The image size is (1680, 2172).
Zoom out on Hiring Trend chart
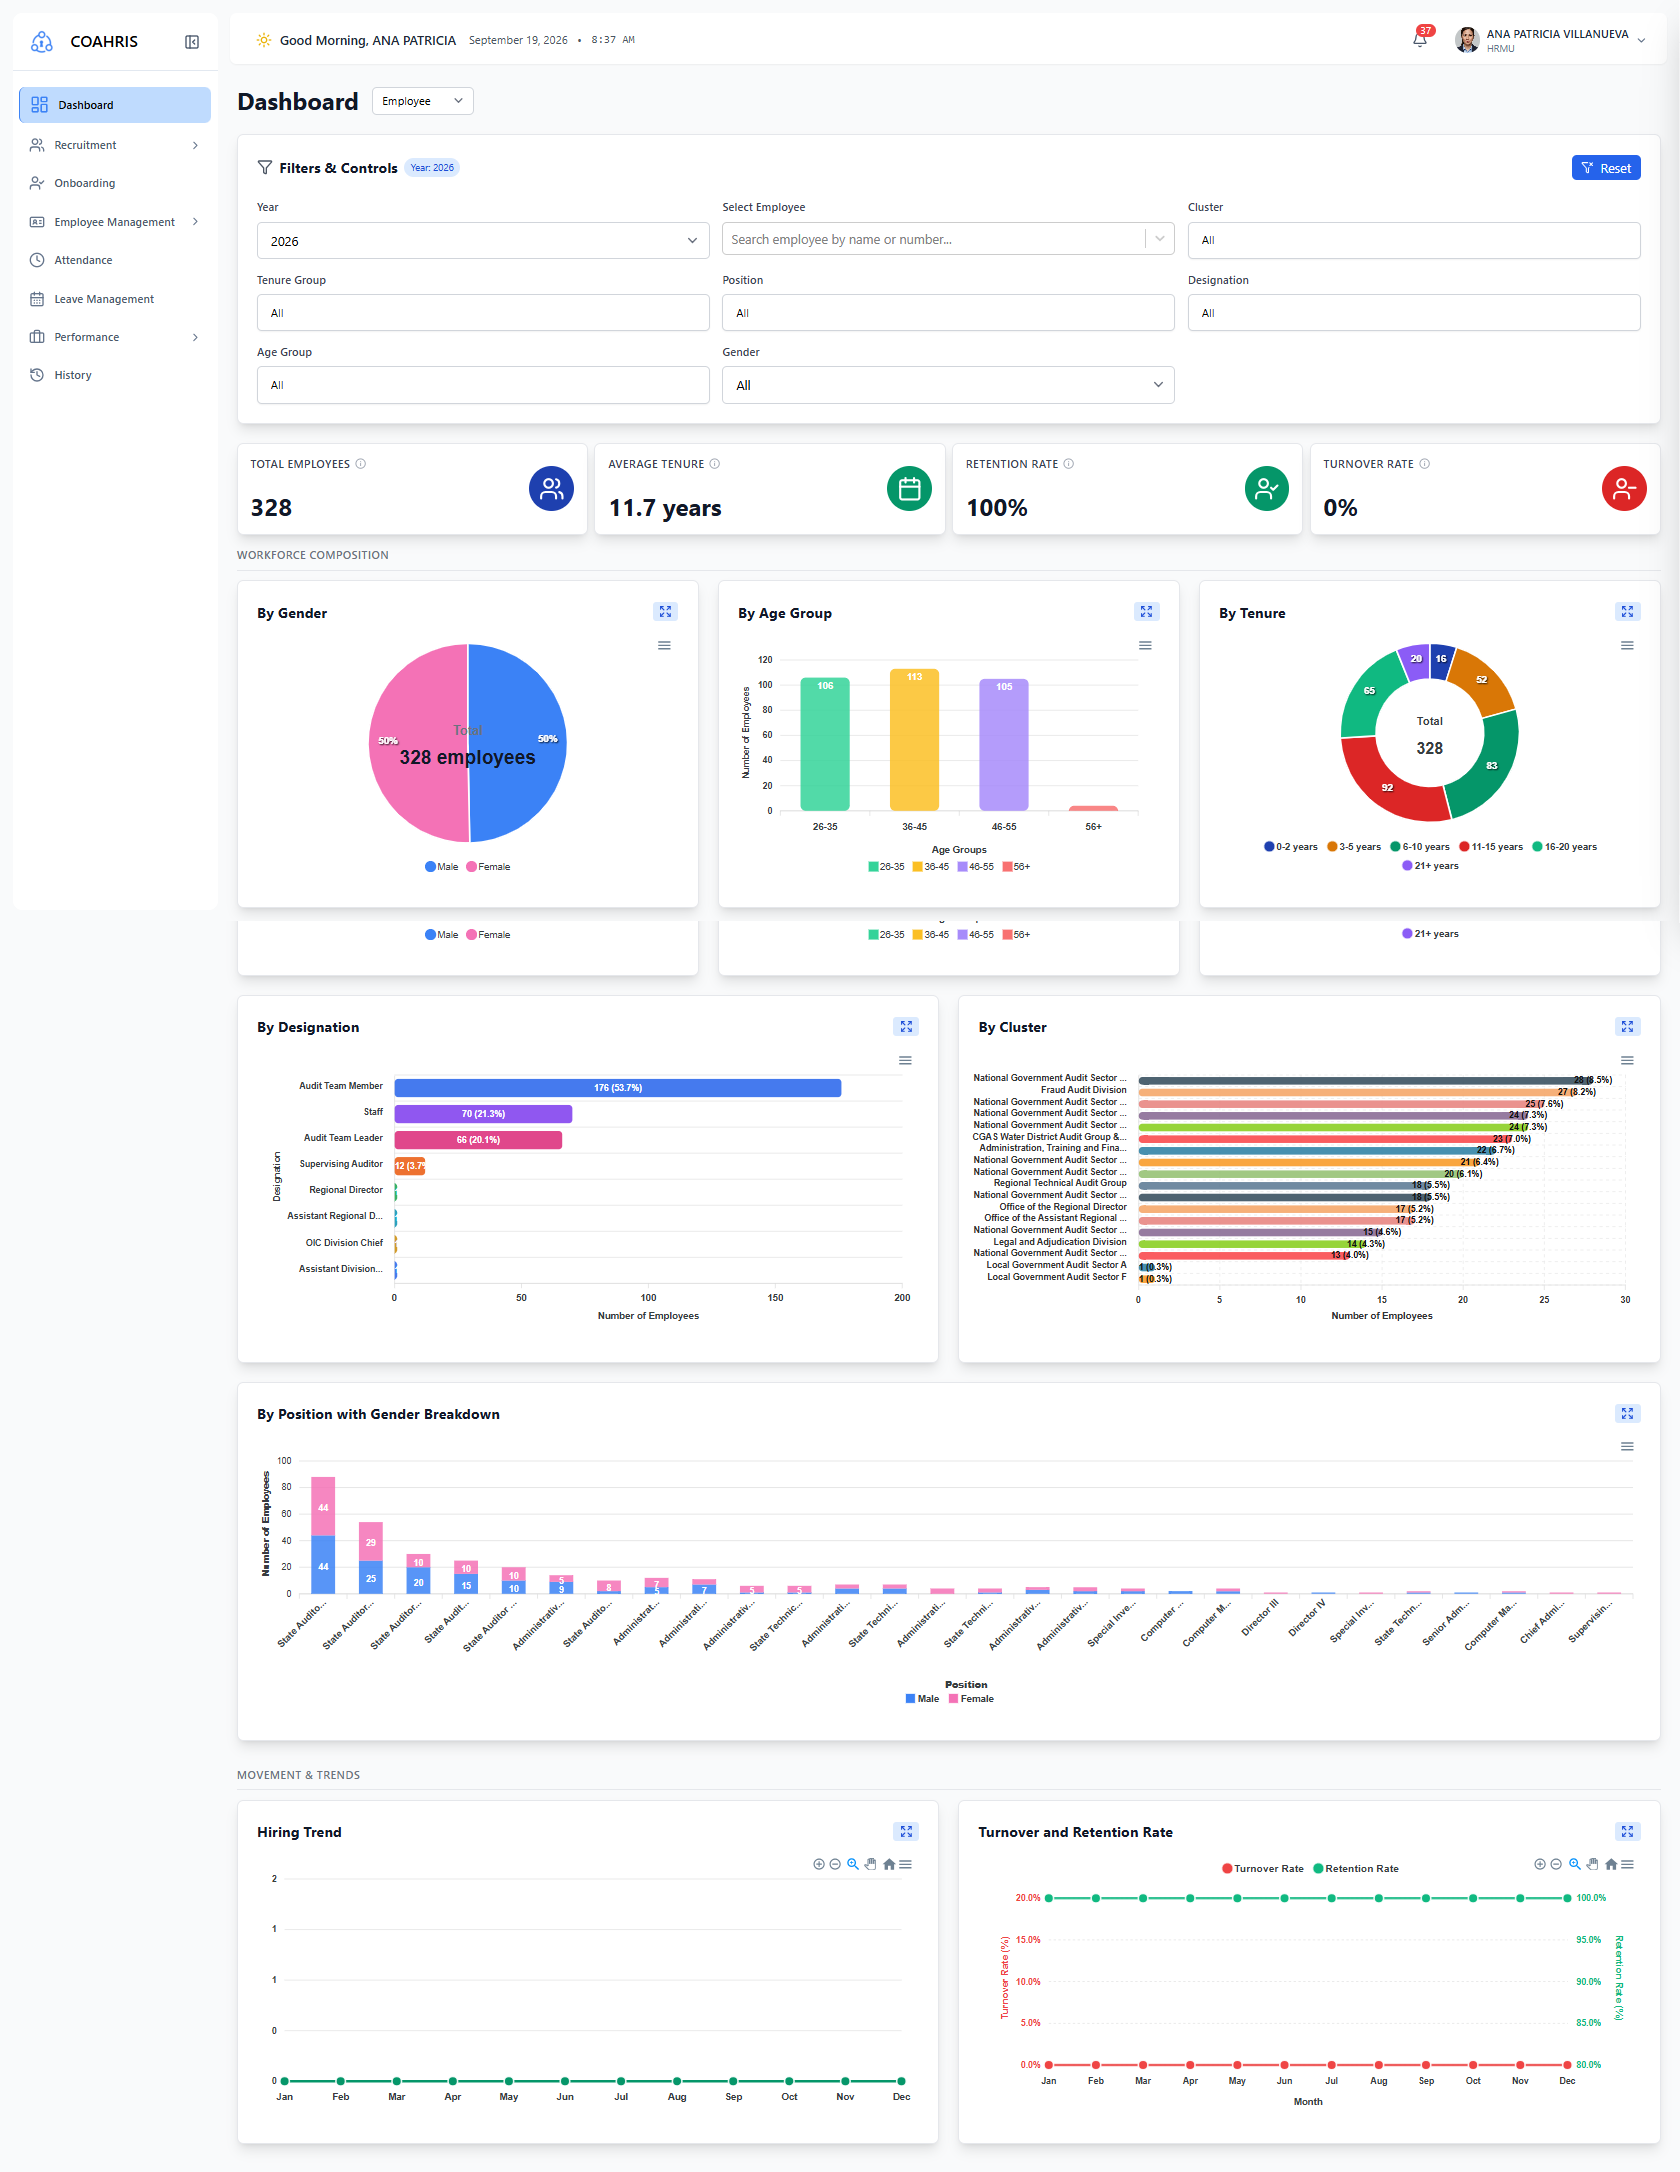click(x=835, y=1864)
